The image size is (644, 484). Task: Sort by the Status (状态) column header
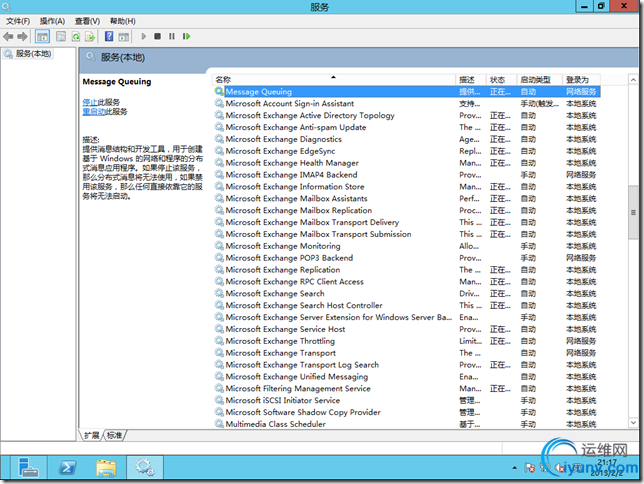[501, 80]
